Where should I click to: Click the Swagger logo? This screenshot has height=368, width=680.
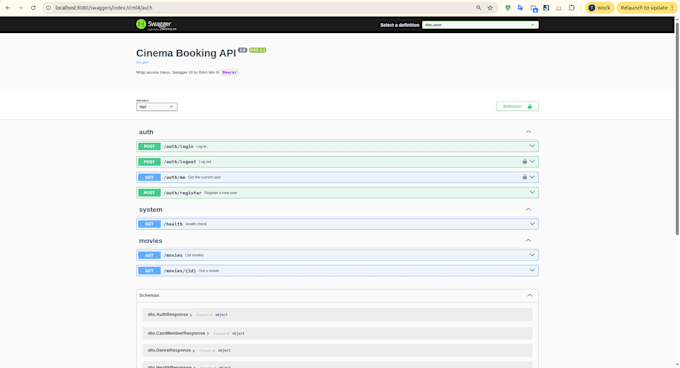point(156,25)
